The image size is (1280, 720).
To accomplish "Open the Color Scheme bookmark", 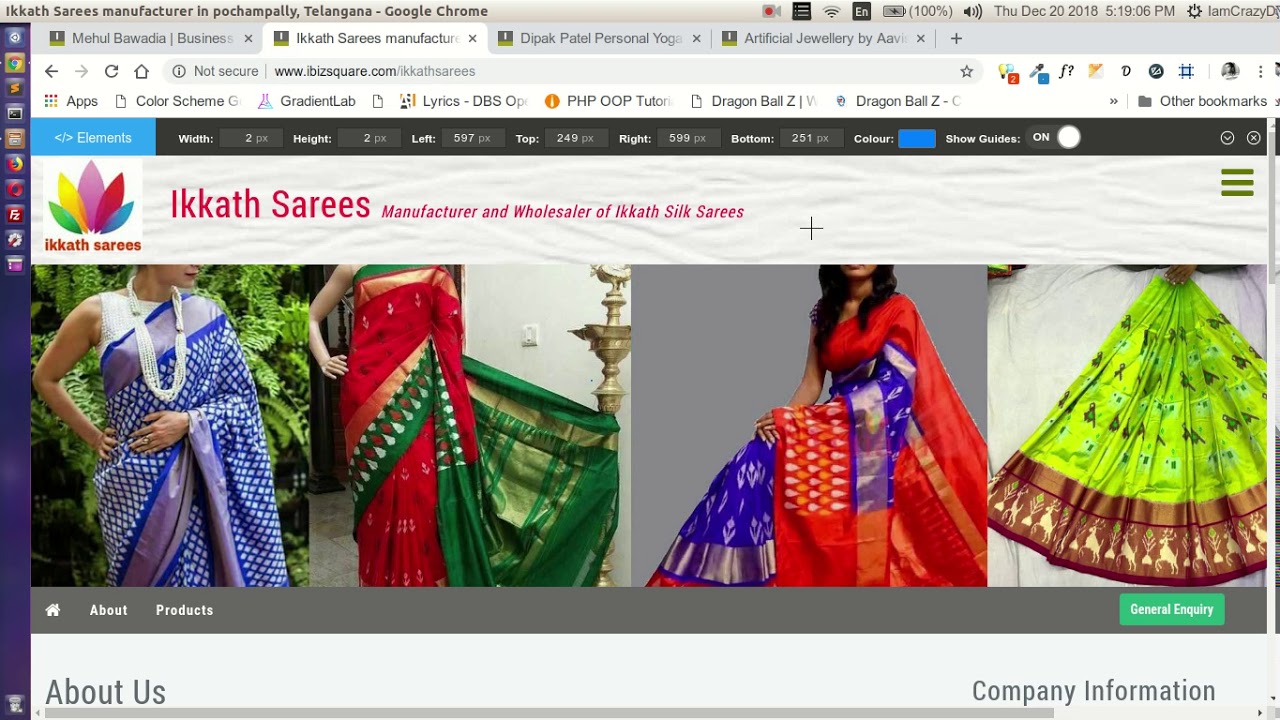I will [x=178, y=101].
